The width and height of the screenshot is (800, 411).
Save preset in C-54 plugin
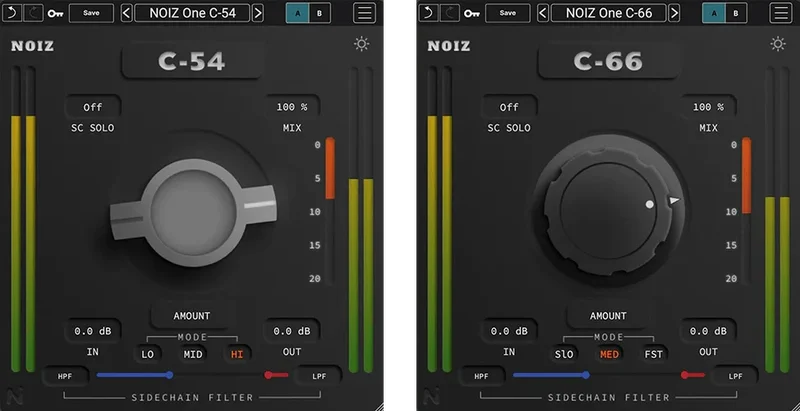point(91,13)
